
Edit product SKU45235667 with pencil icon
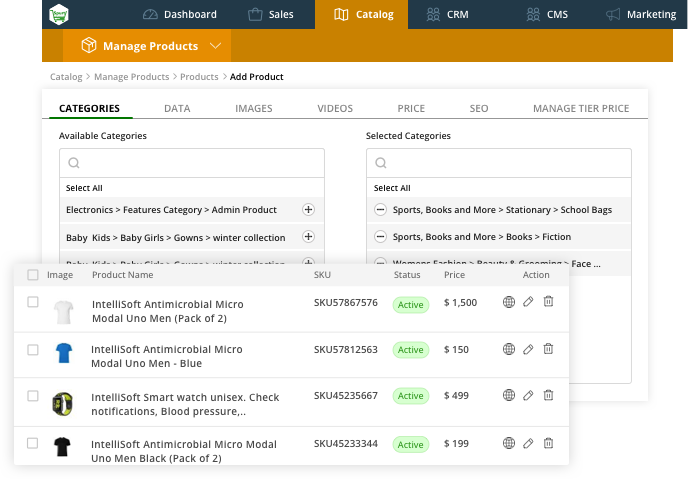[528, 395]
